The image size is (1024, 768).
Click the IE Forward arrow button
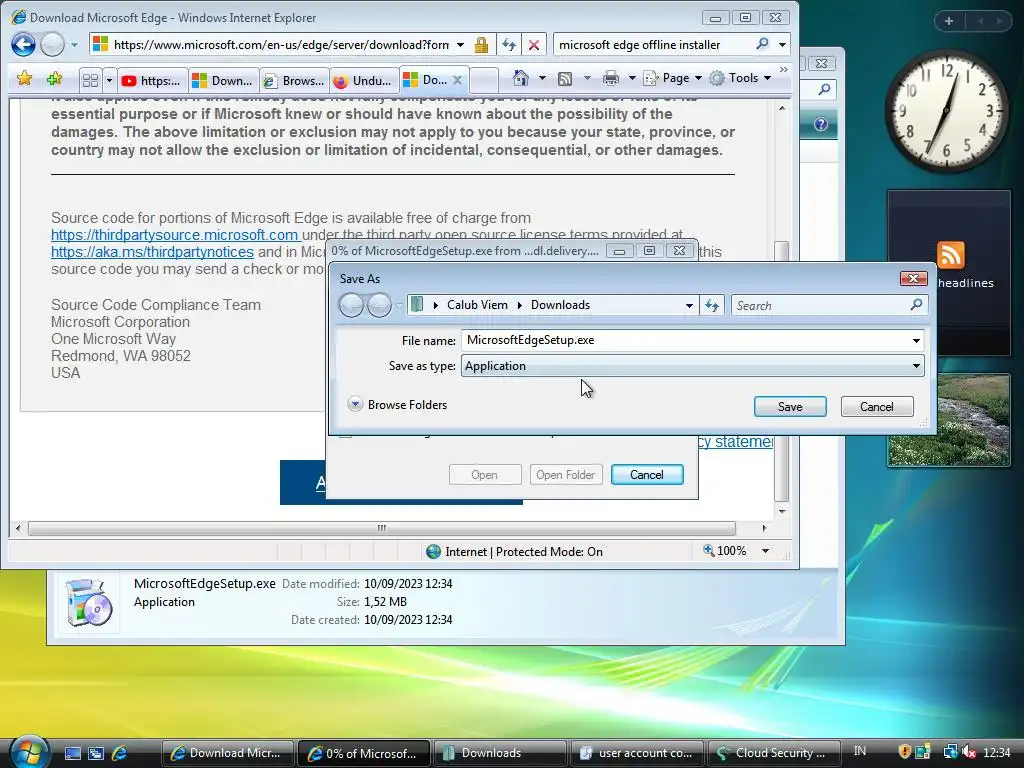[x=52, y=44]
